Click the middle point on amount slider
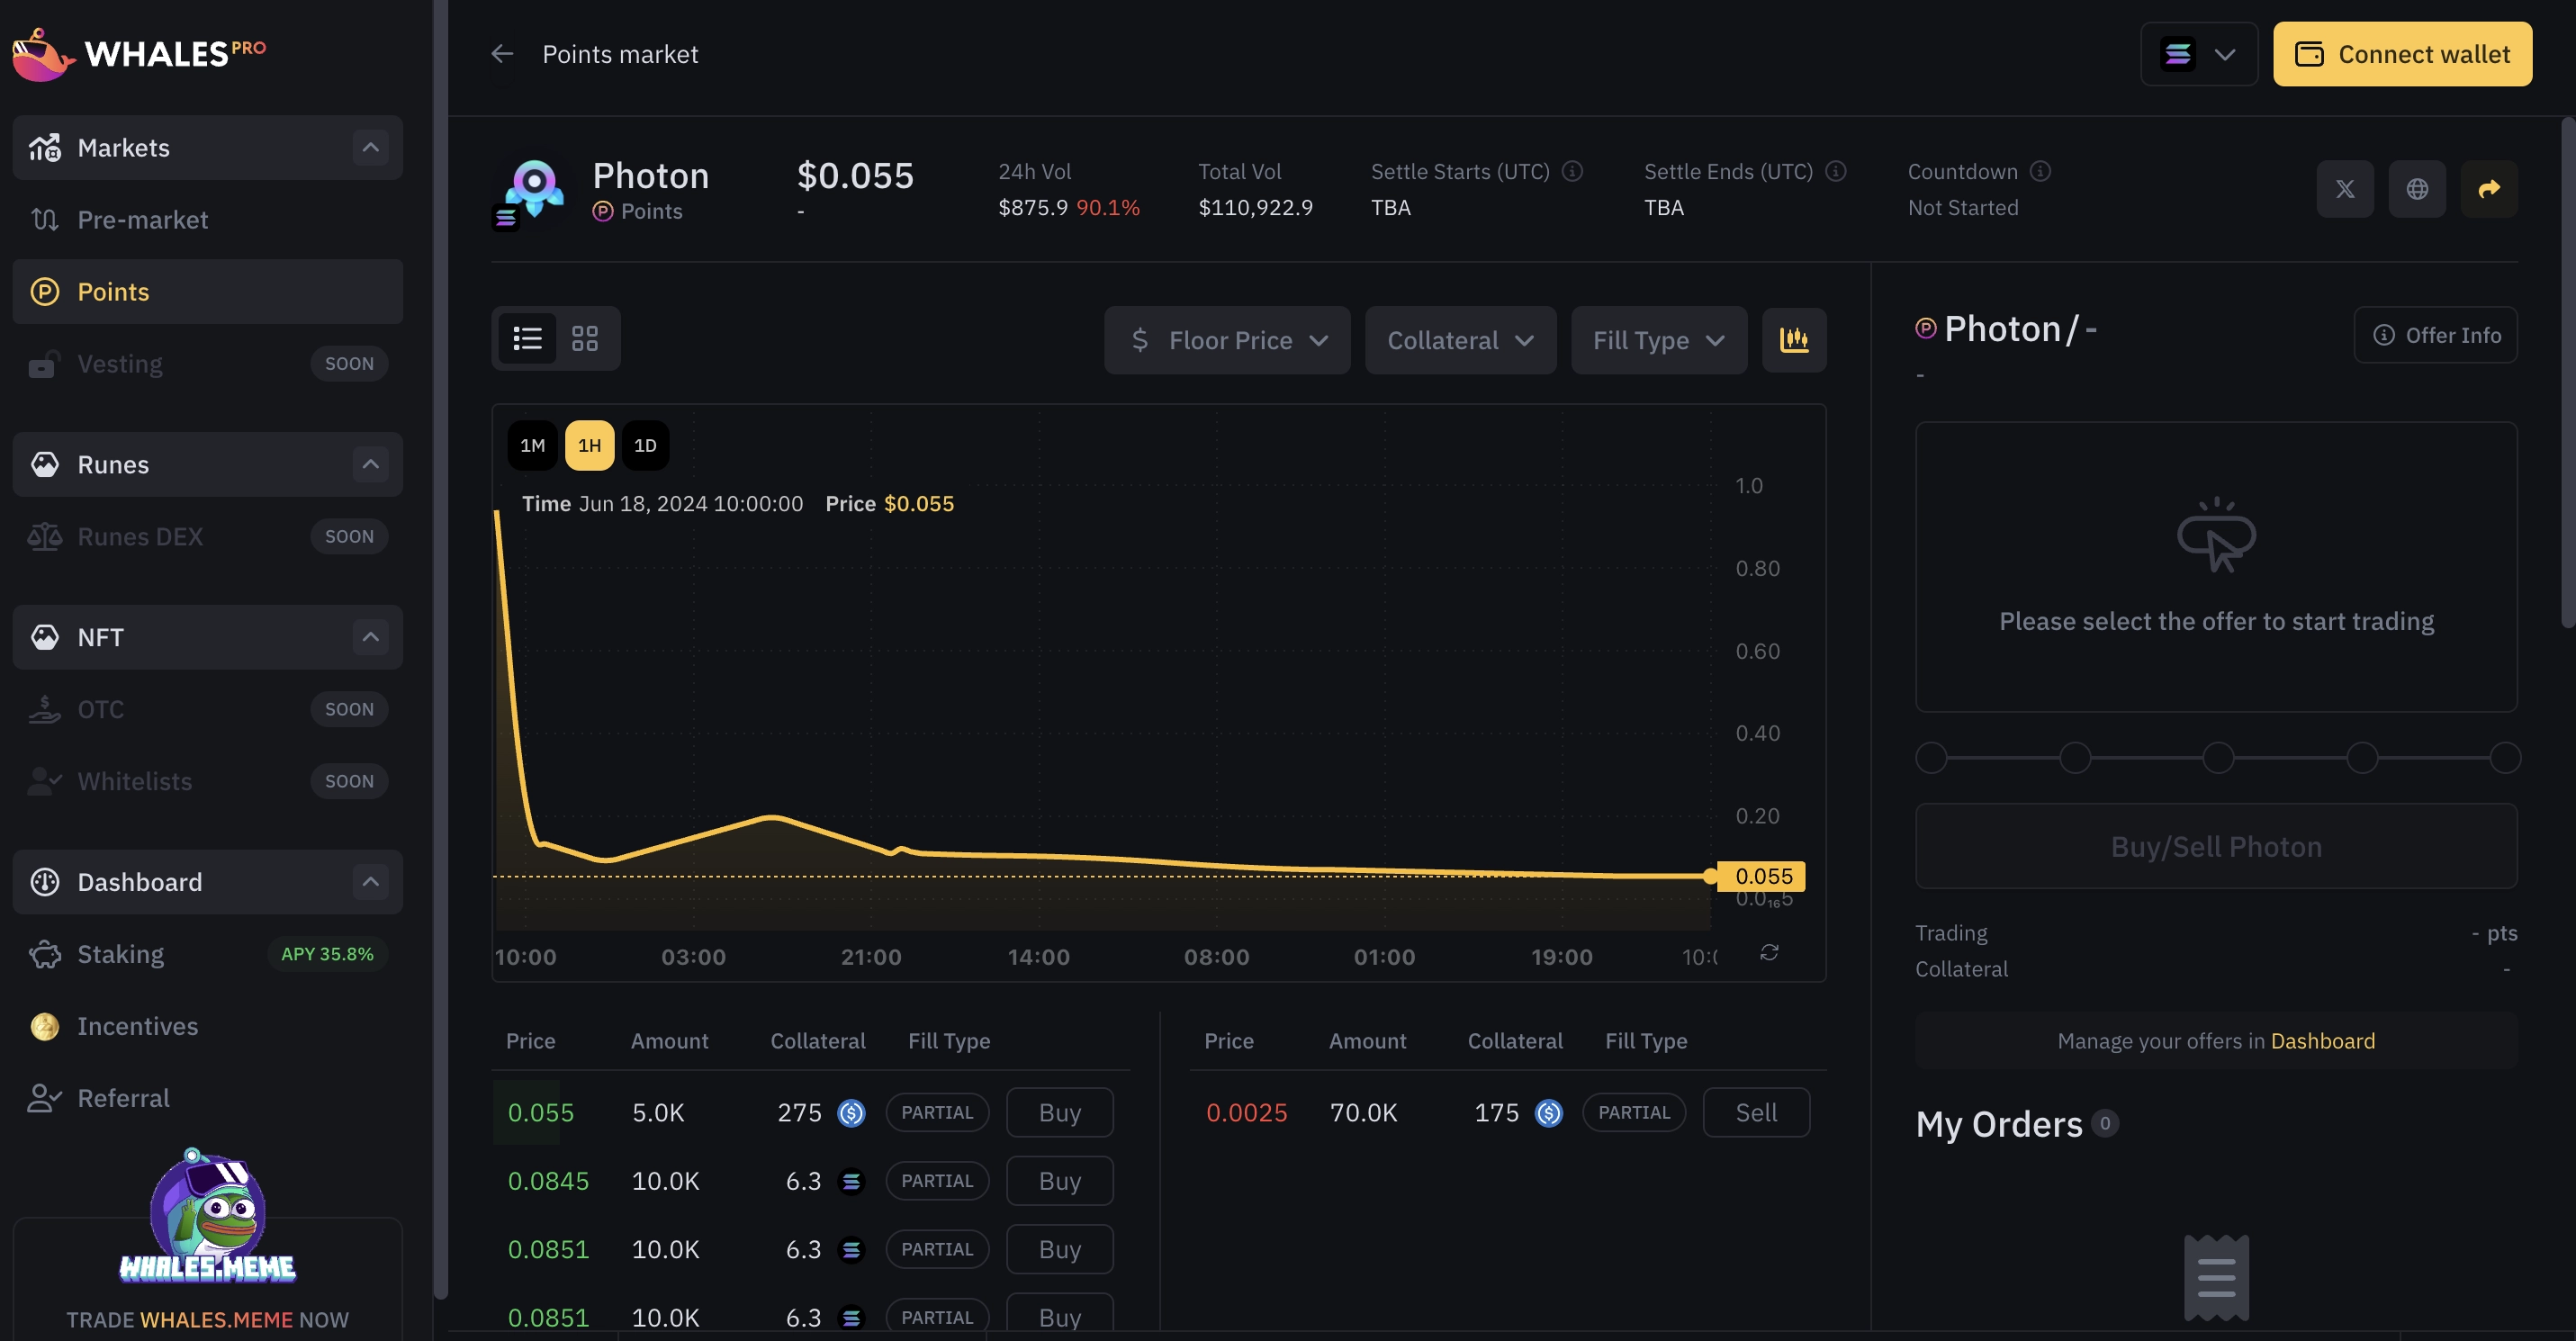The width and height of the screenshot is (2576, 1341). tap(2218, 757)
